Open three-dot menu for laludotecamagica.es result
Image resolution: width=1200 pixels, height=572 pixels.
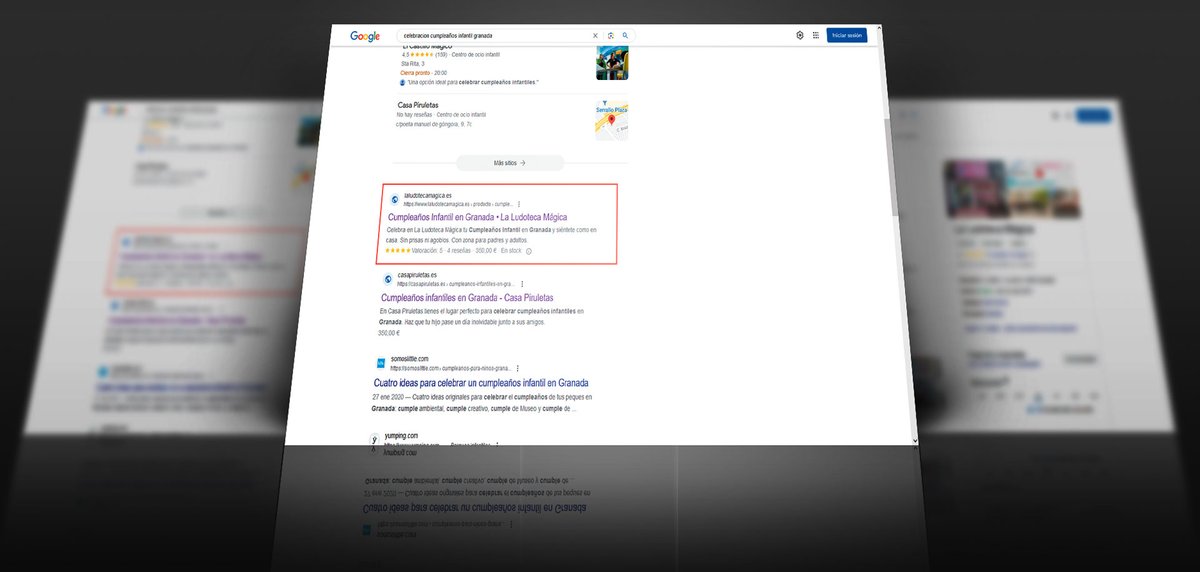[x=518, y=203]
